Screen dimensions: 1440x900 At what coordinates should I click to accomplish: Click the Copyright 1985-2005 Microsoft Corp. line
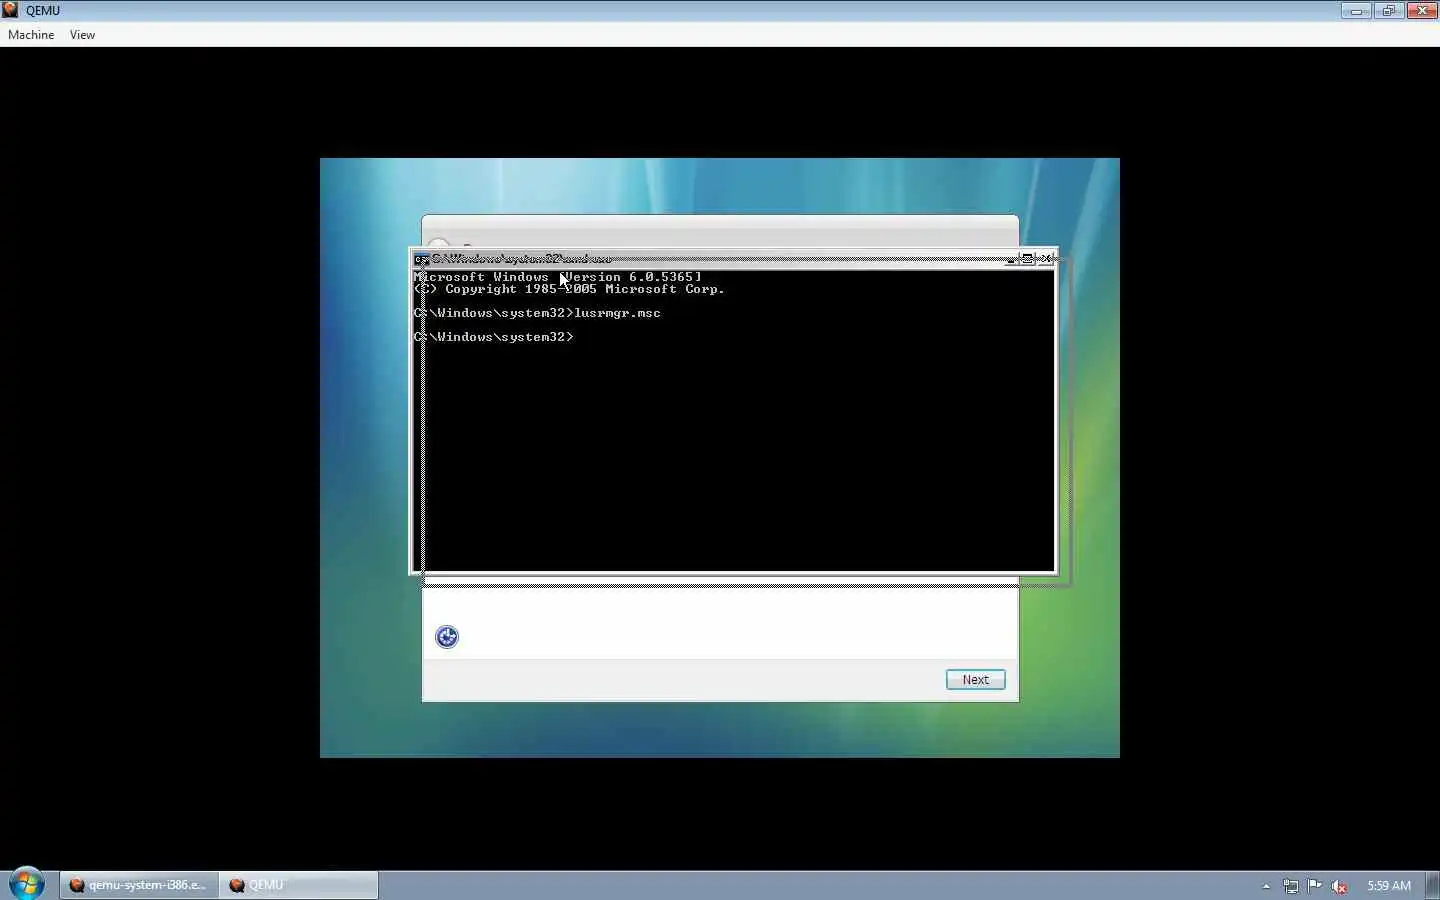pos(569,289)
